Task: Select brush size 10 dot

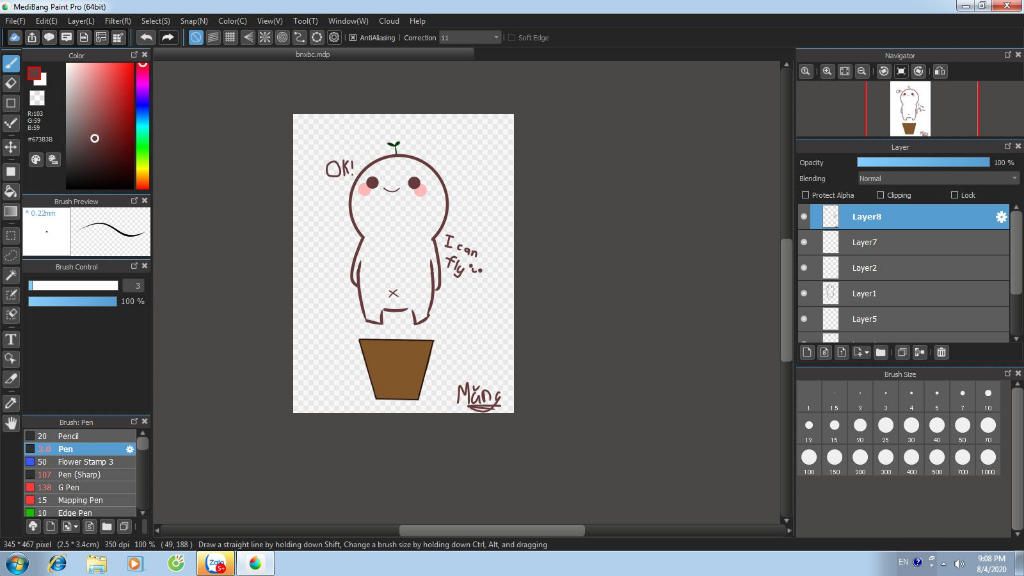Action: pos(987,393)
